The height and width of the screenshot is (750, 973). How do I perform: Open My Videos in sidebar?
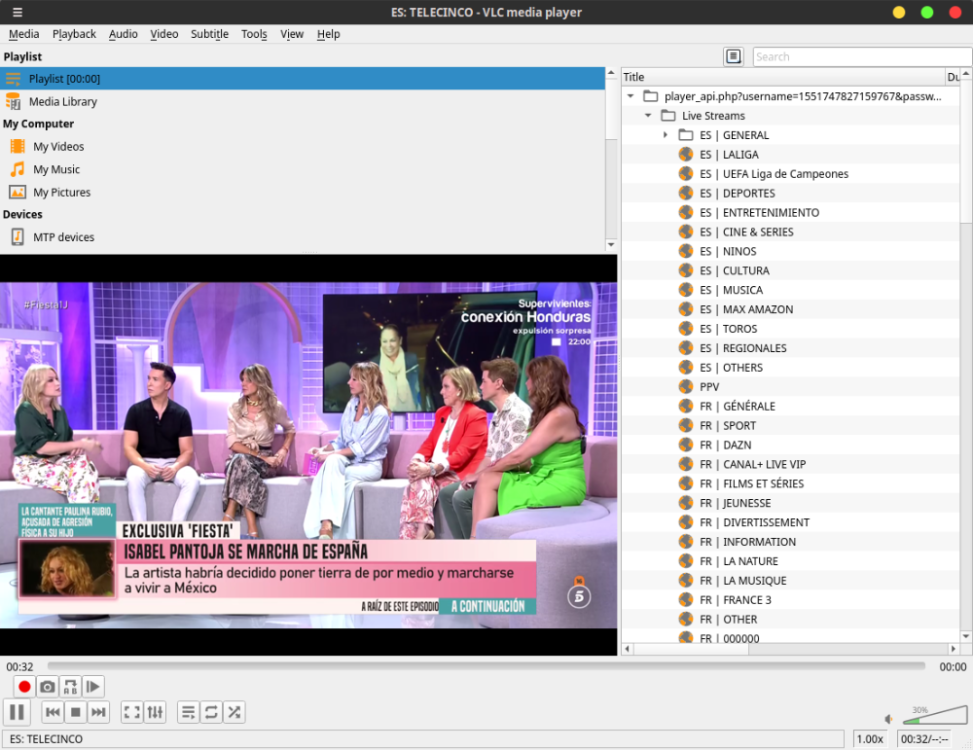pos(302,146)
